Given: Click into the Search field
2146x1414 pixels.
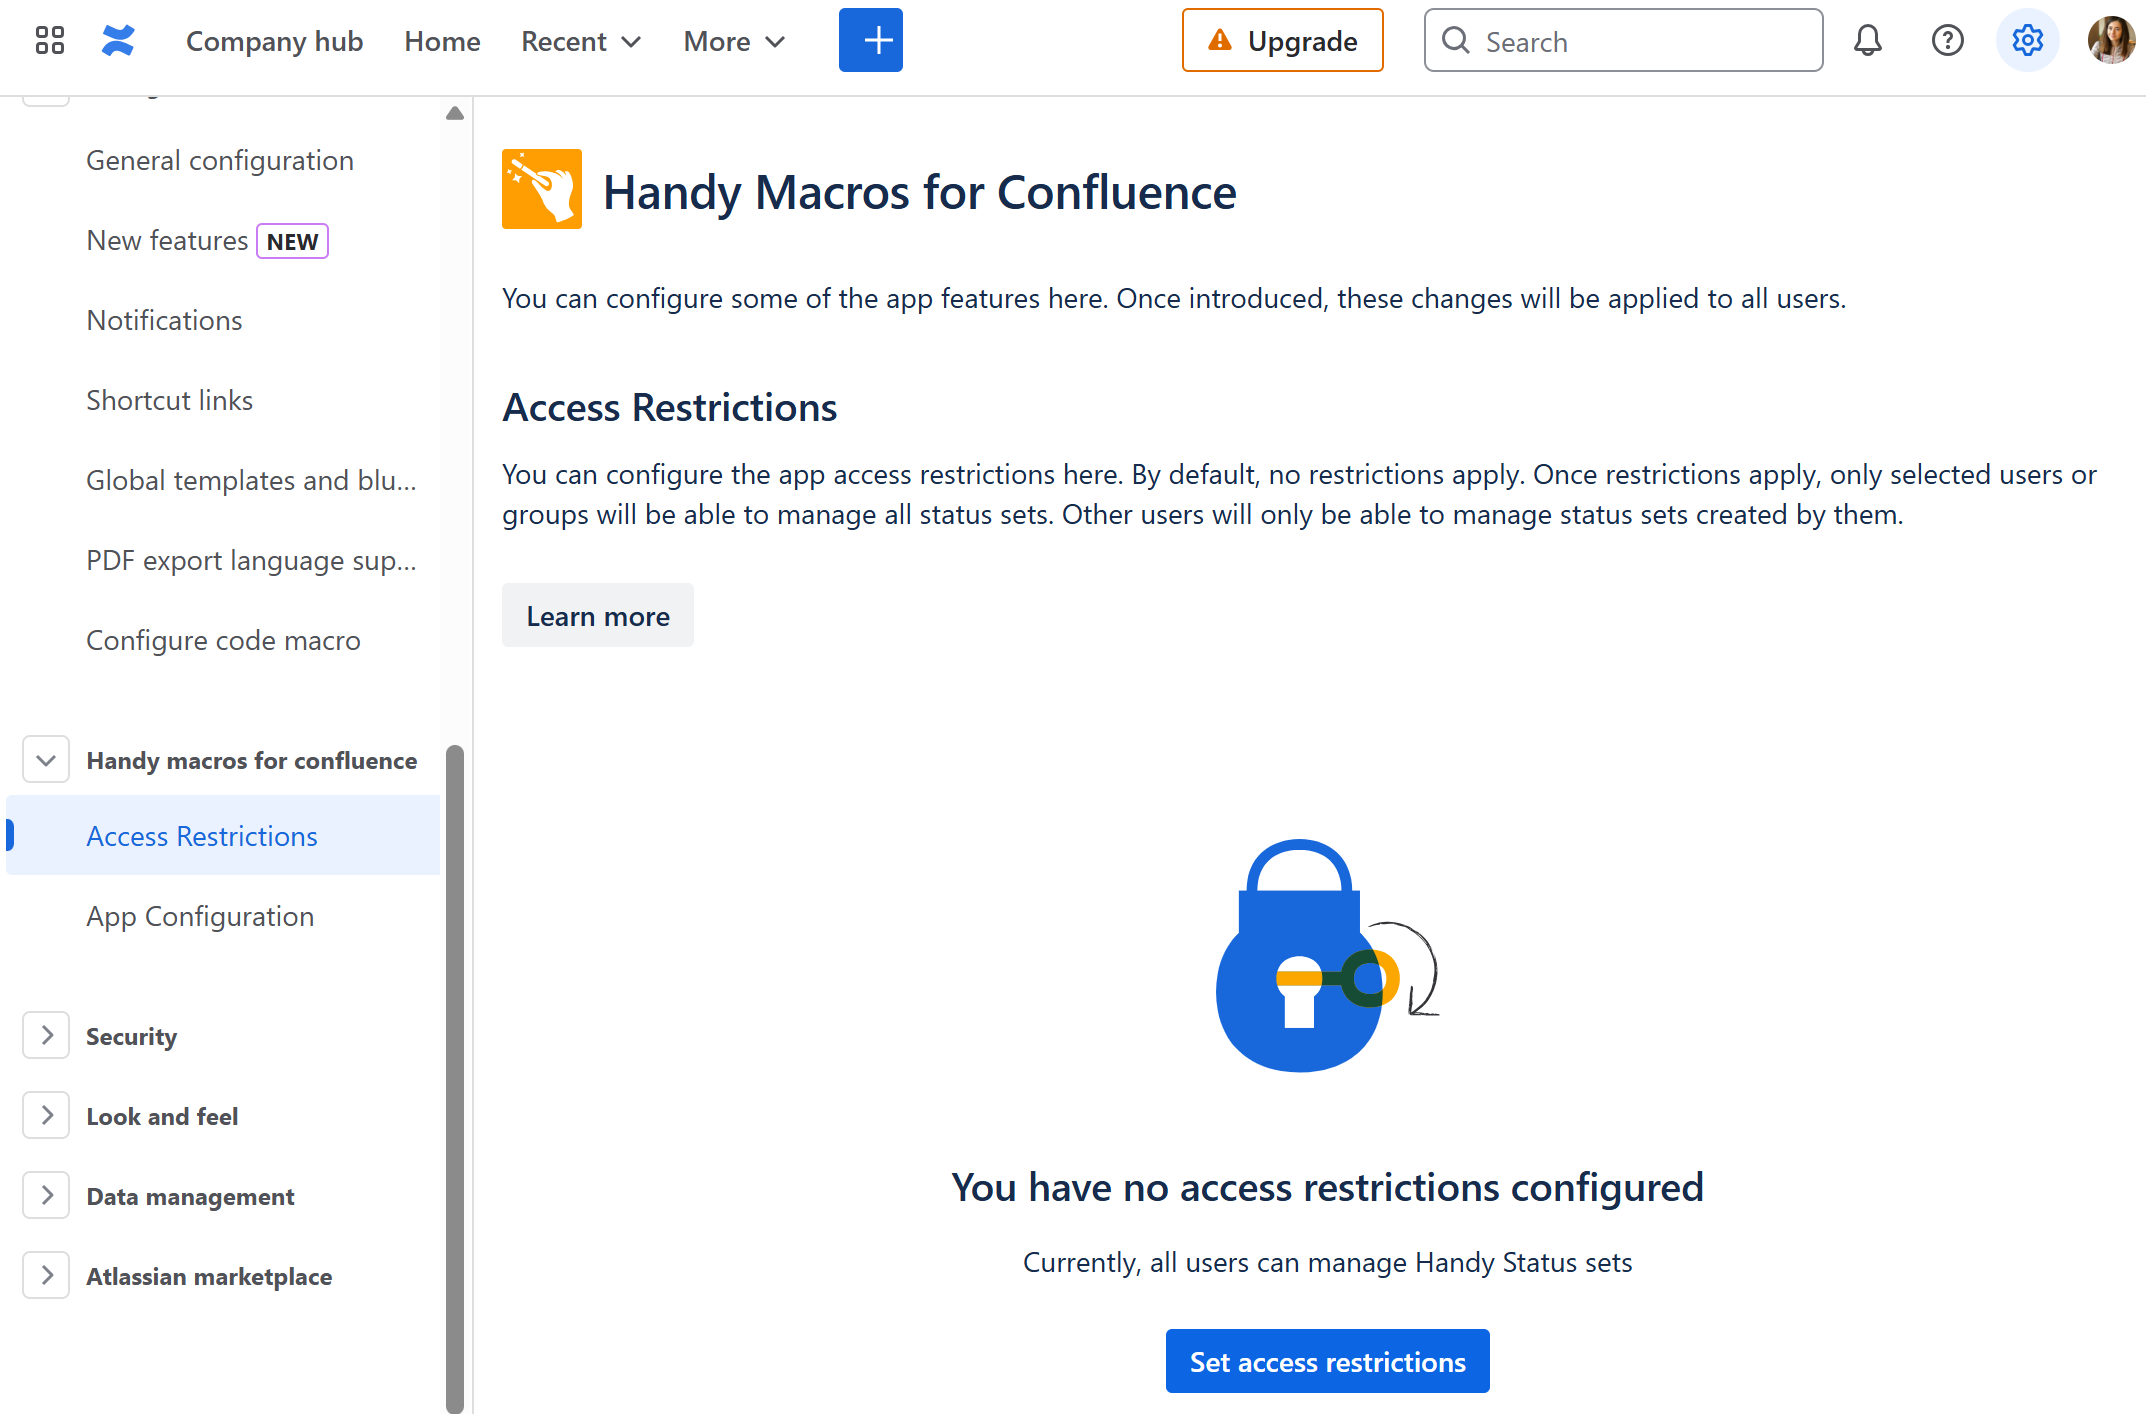Looking at the screenshot, I should pyautogui.click(x=1640, y=41).
